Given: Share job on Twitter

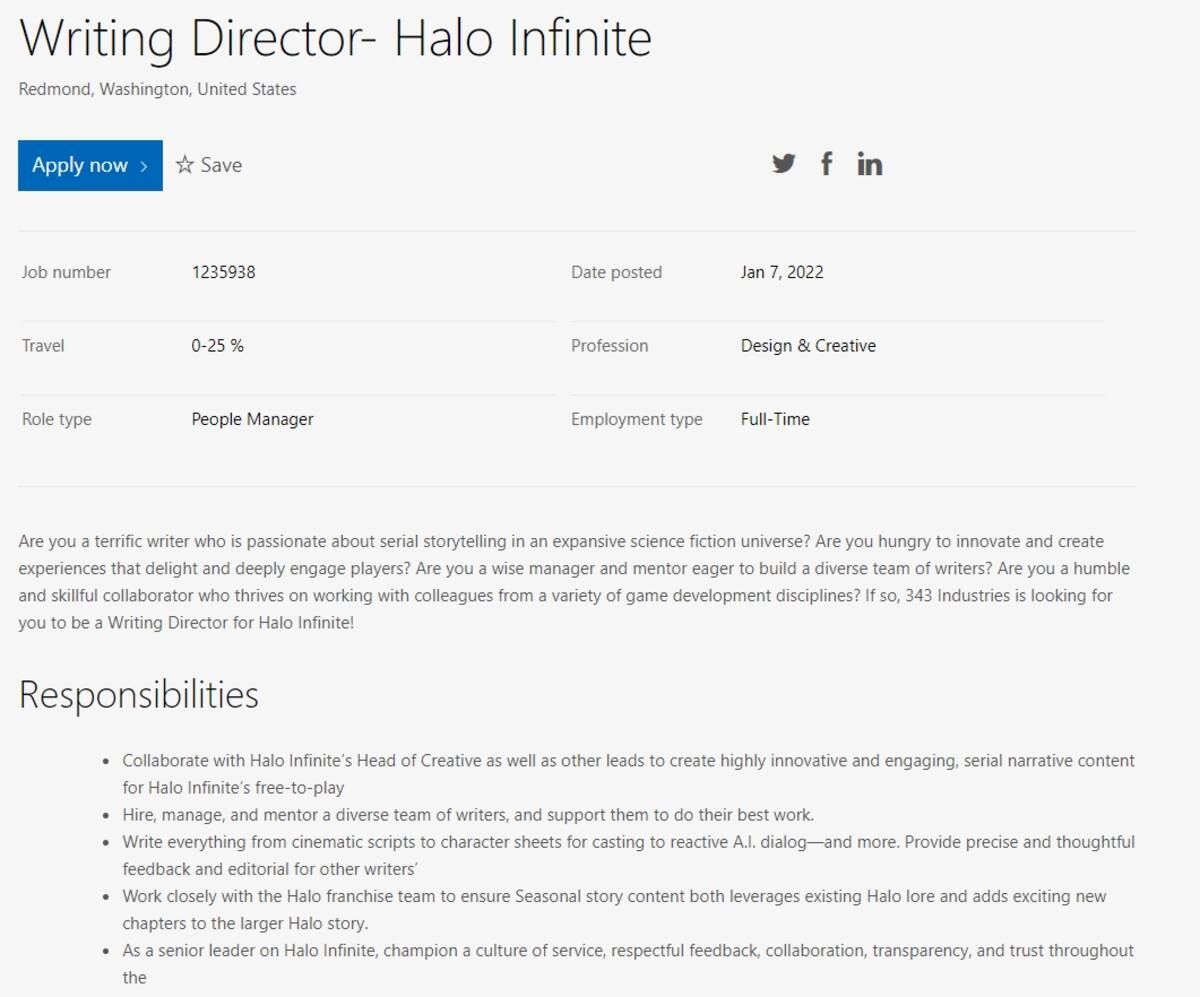Looking at the screenshot, I should [784, 164].
